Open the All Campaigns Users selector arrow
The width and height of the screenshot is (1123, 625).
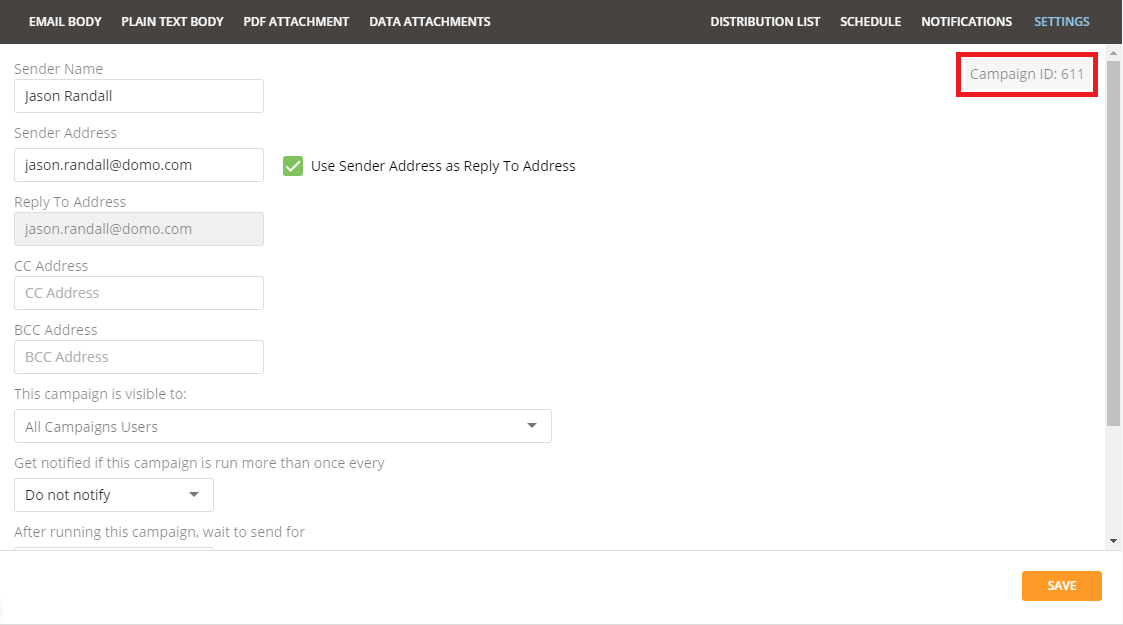[x=533, y=426]
